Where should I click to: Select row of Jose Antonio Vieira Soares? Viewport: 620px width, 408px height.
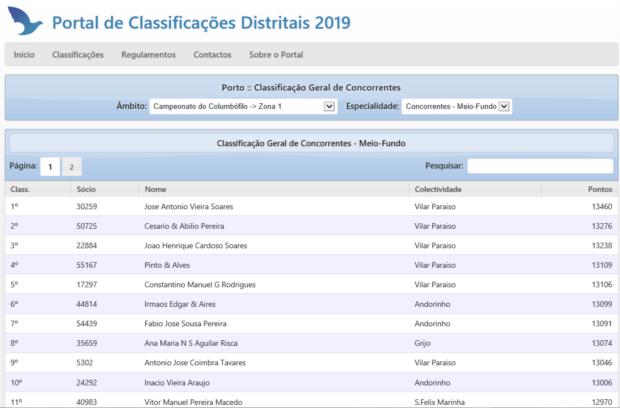[x=196, y=207]
